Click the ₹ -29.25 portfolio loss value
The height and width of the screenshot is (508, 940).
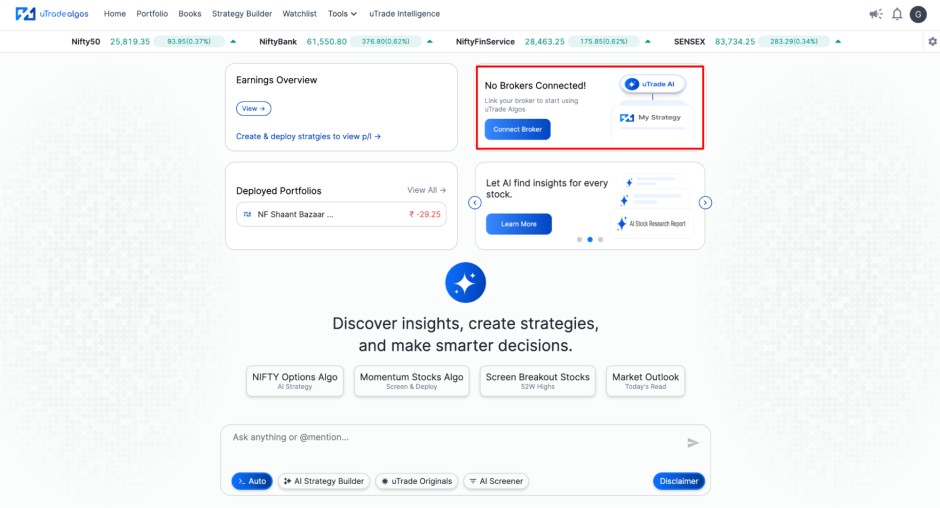coord(425,214)
